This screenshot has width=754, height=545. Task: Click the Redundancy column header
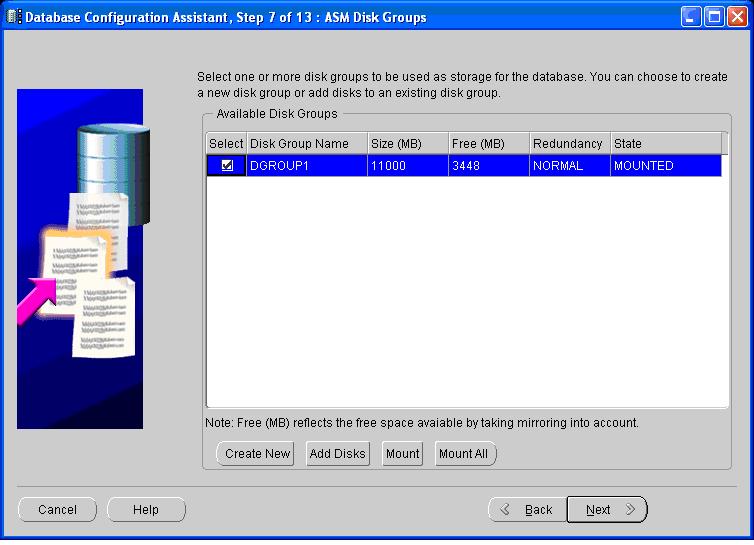click(569, 144)
